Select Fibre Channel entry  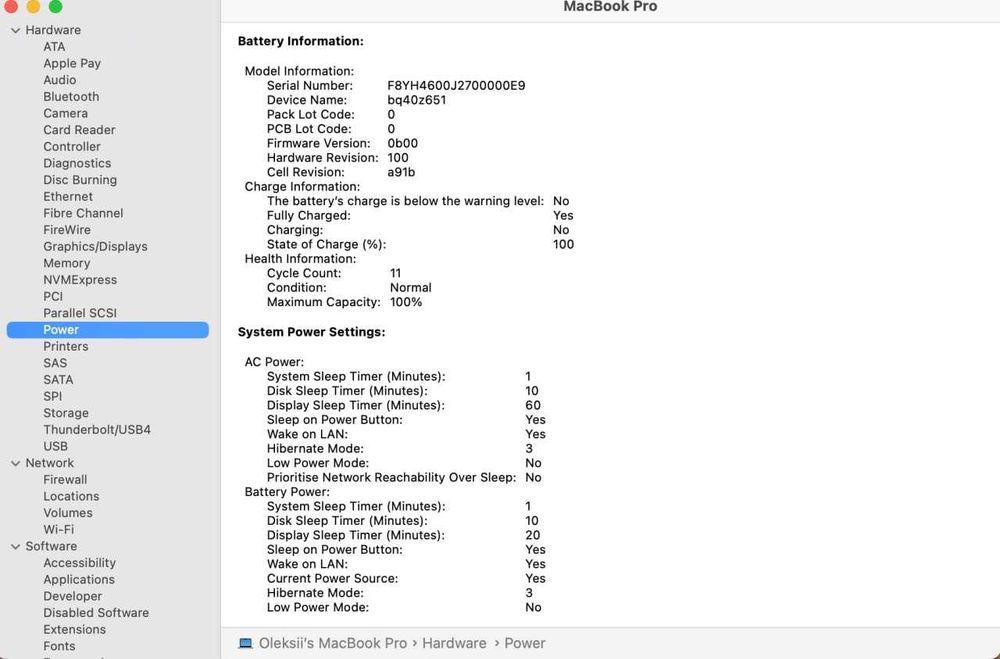pyautogui.click(x=84, y=212)
